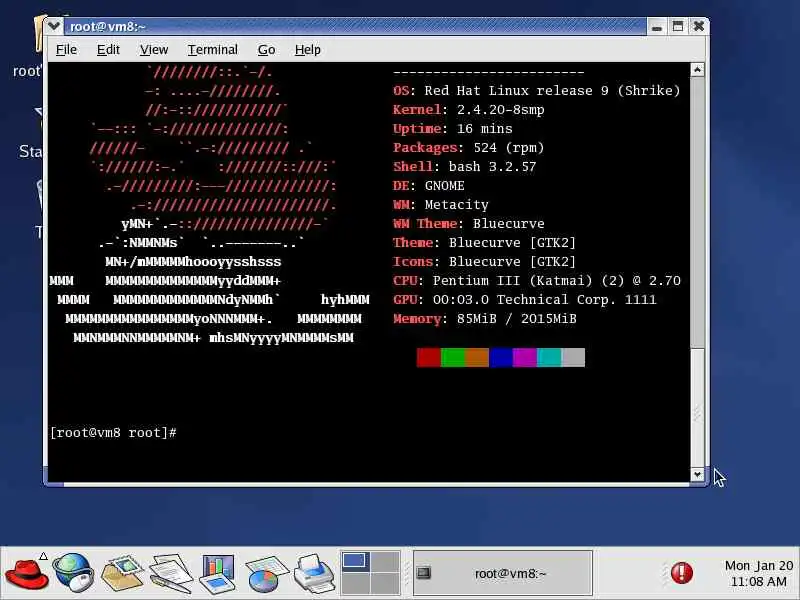Switch to the third workspace
This screenshot has width=800, height=600.
coord(356,584)
